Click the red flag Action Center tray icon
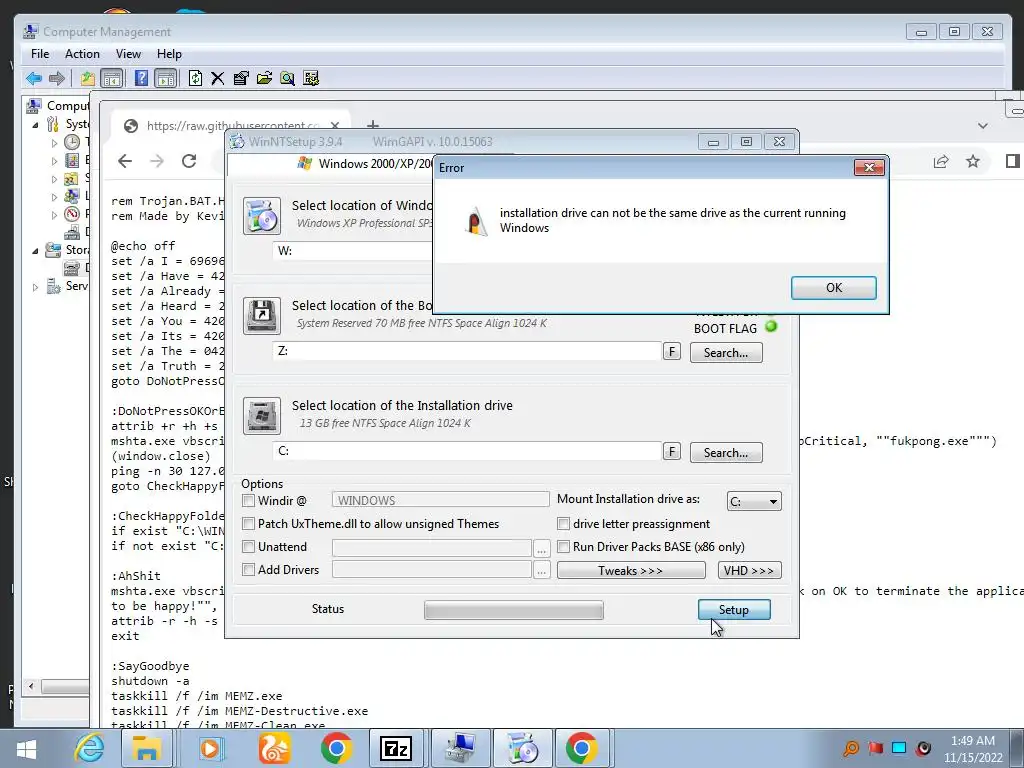This screenshot has width=1024, height=768. pos(875,748)
